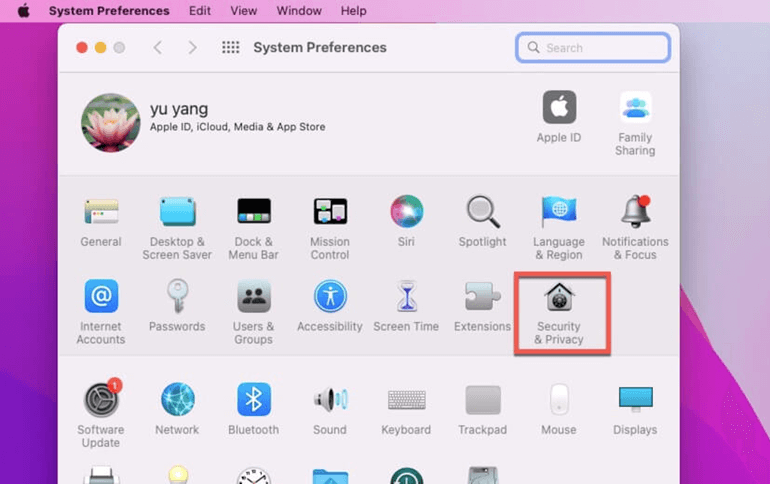Open the View menu in menu bar
Image resolution: width=770 pixels, height=484 pixels.
click(x=243, y=11)
